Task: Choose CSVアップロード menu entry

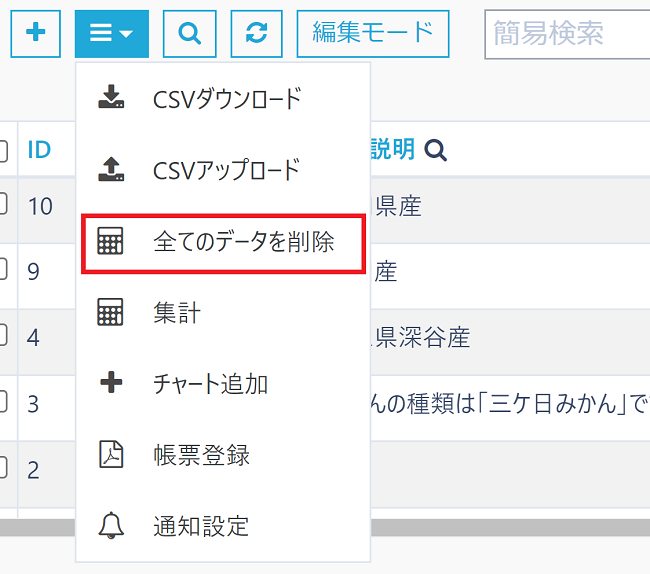Action: 226,170
